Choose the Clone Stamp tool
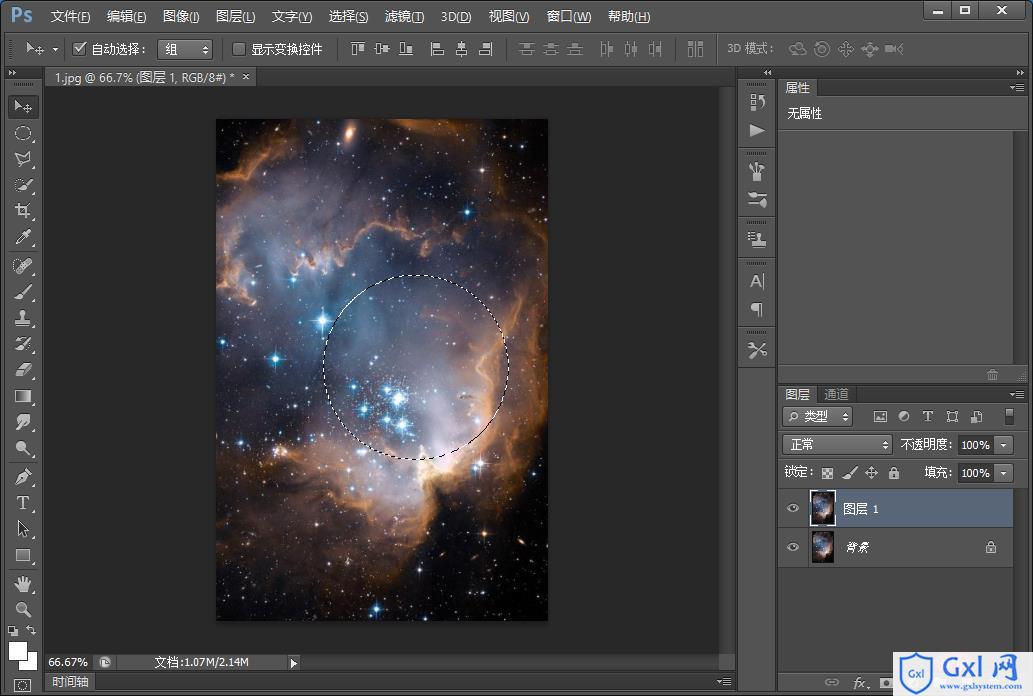 (23, 318)
